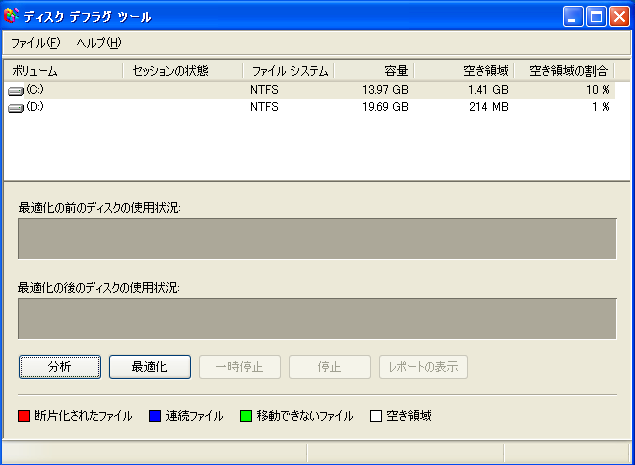Click red 断片化されたファイル legend swatch
The height and width of the screenshot is (465, 635).
tap(24, 416)
